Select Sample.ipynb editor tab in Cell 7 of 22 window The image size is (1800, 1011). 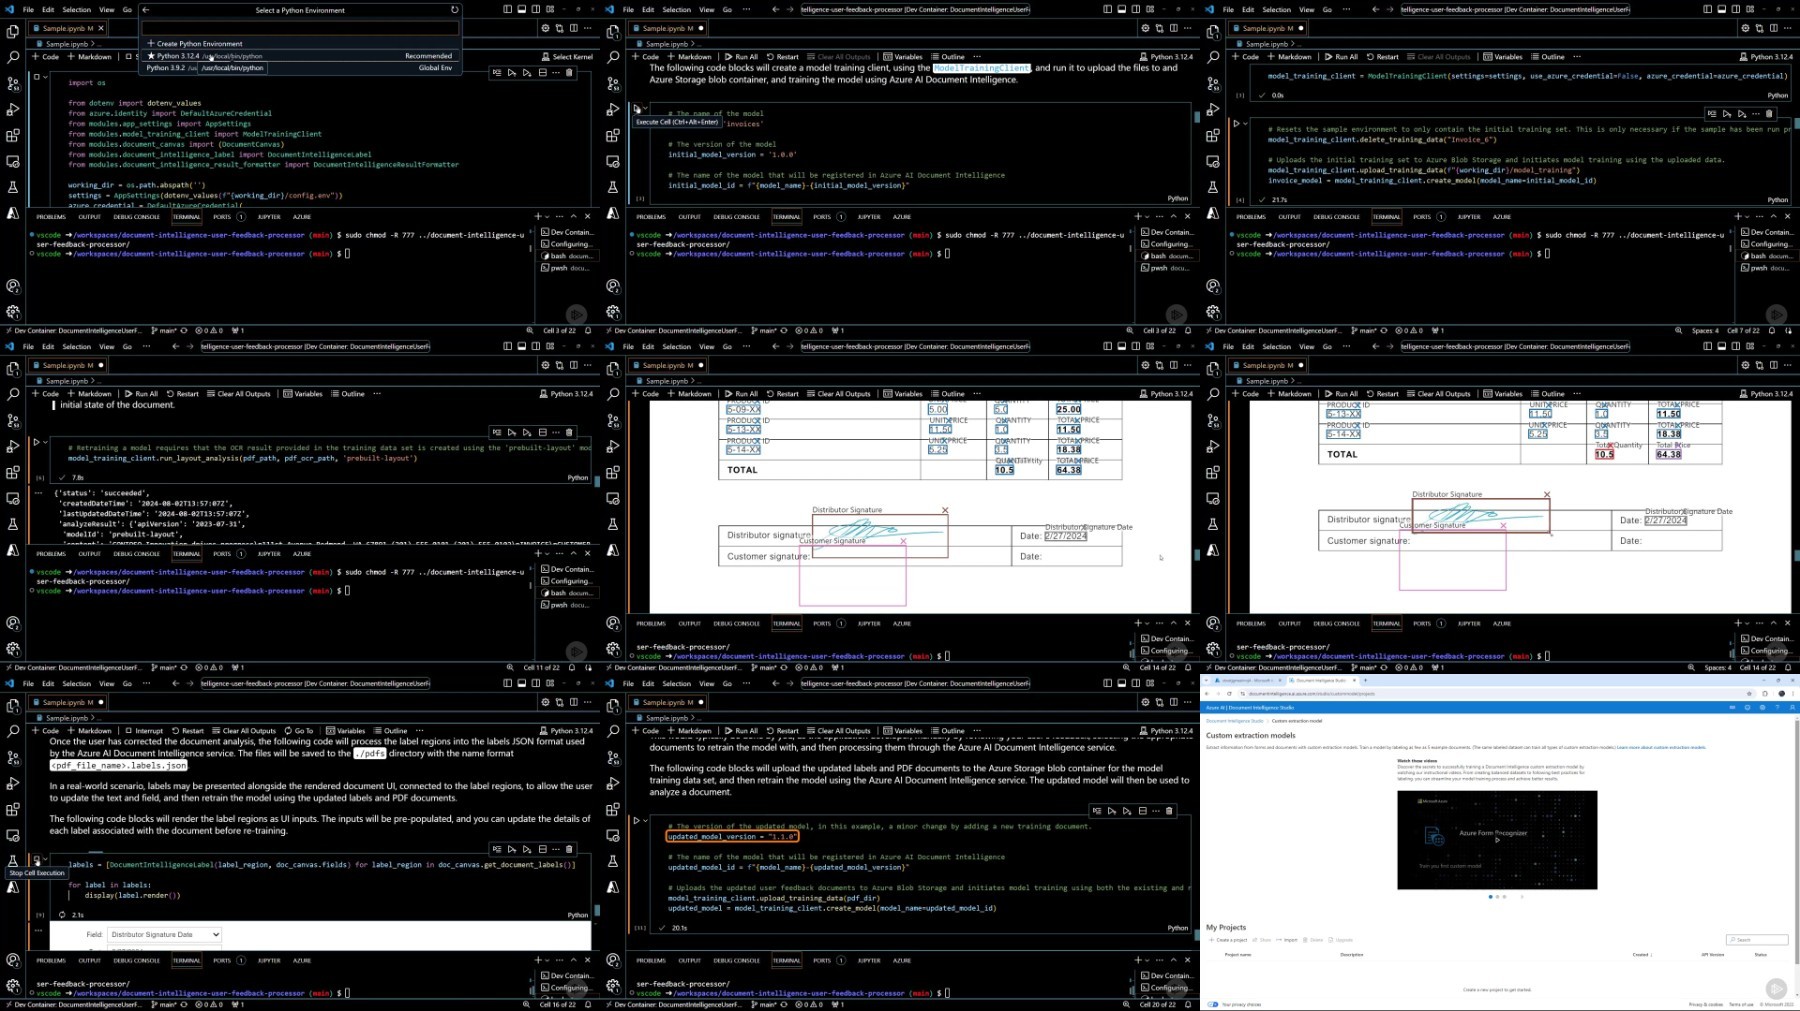1267,28
